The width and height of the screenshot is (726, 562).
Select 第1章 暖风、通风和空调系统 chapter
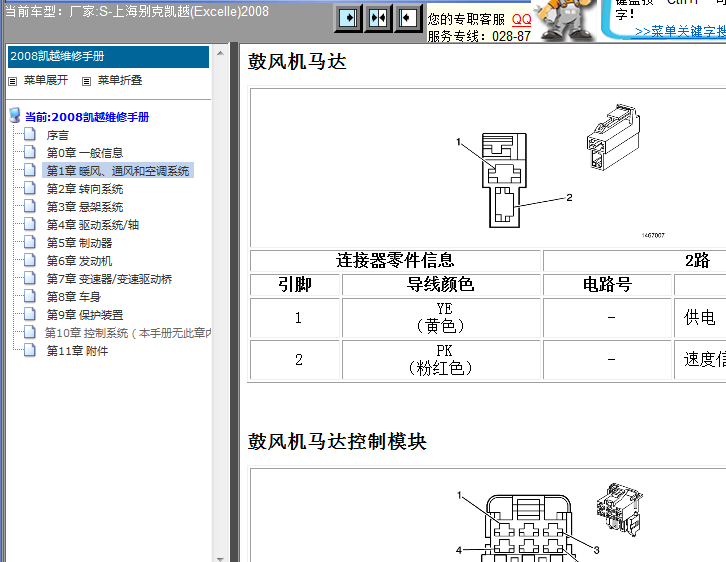(x=118, y=171)
